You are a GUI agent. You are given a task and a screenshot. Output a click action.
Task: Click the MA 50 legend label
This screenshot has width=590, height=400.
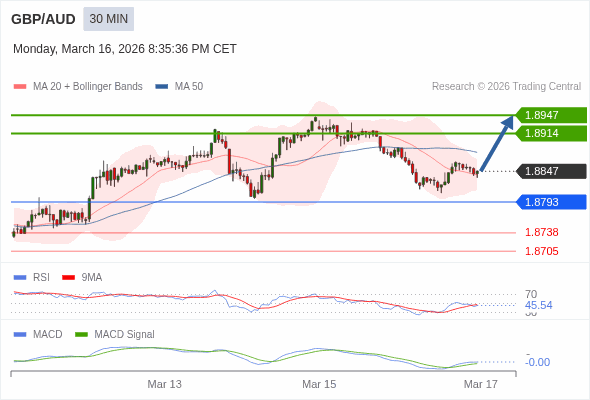click(x=189, y=87)
